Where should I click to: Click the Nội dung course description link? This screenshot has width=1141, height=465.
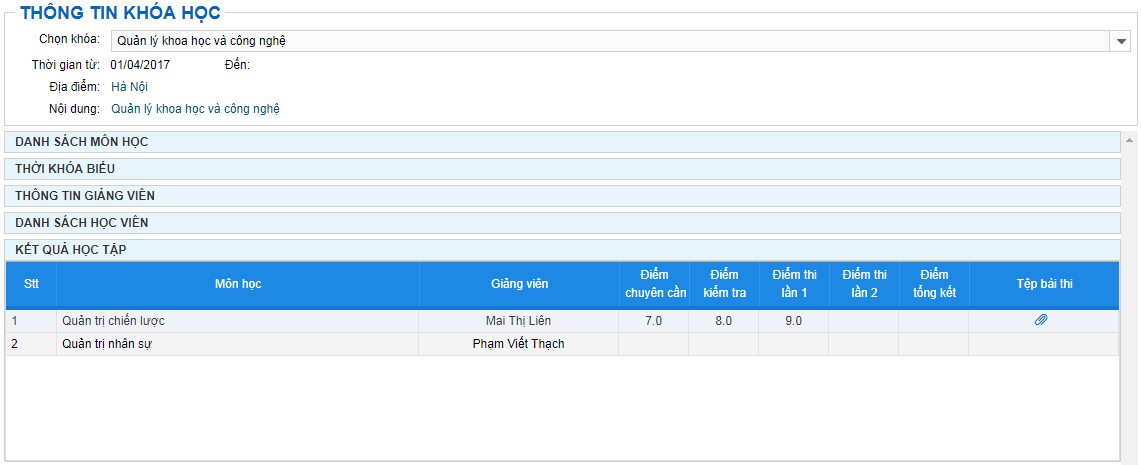coord(196,109)
